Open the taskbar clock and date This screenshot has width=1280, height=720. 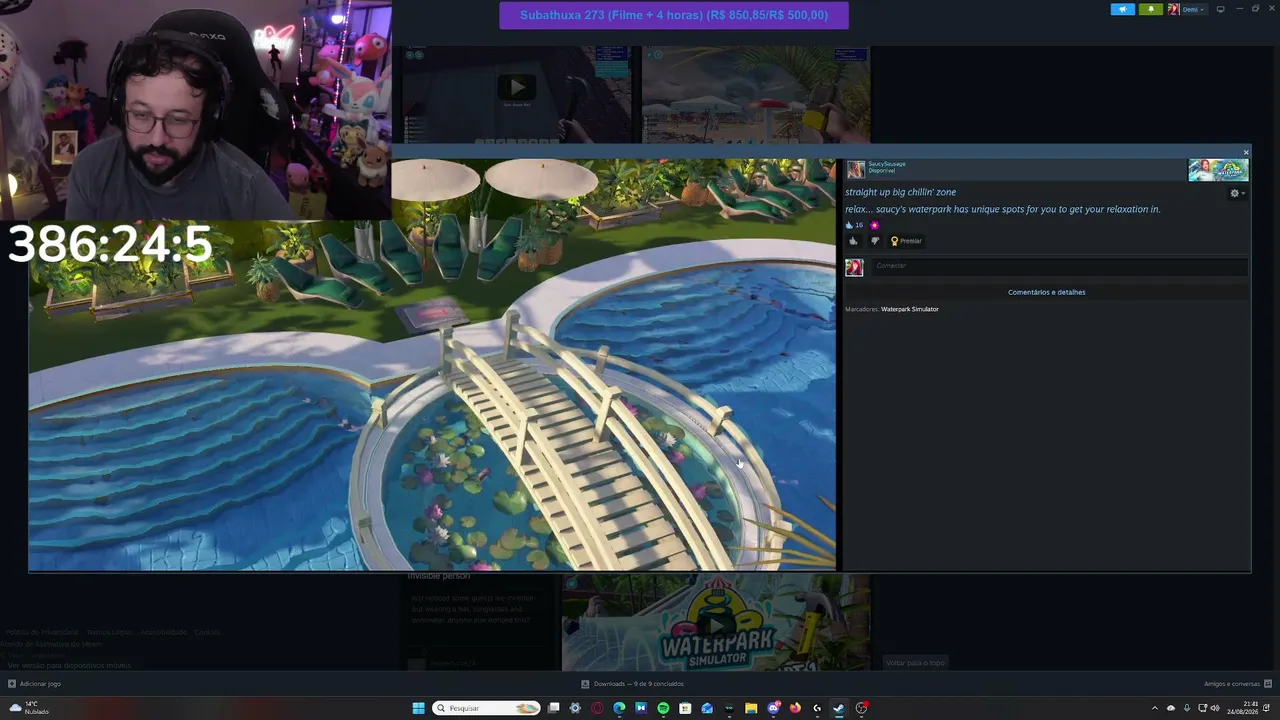pos(1243,708)
